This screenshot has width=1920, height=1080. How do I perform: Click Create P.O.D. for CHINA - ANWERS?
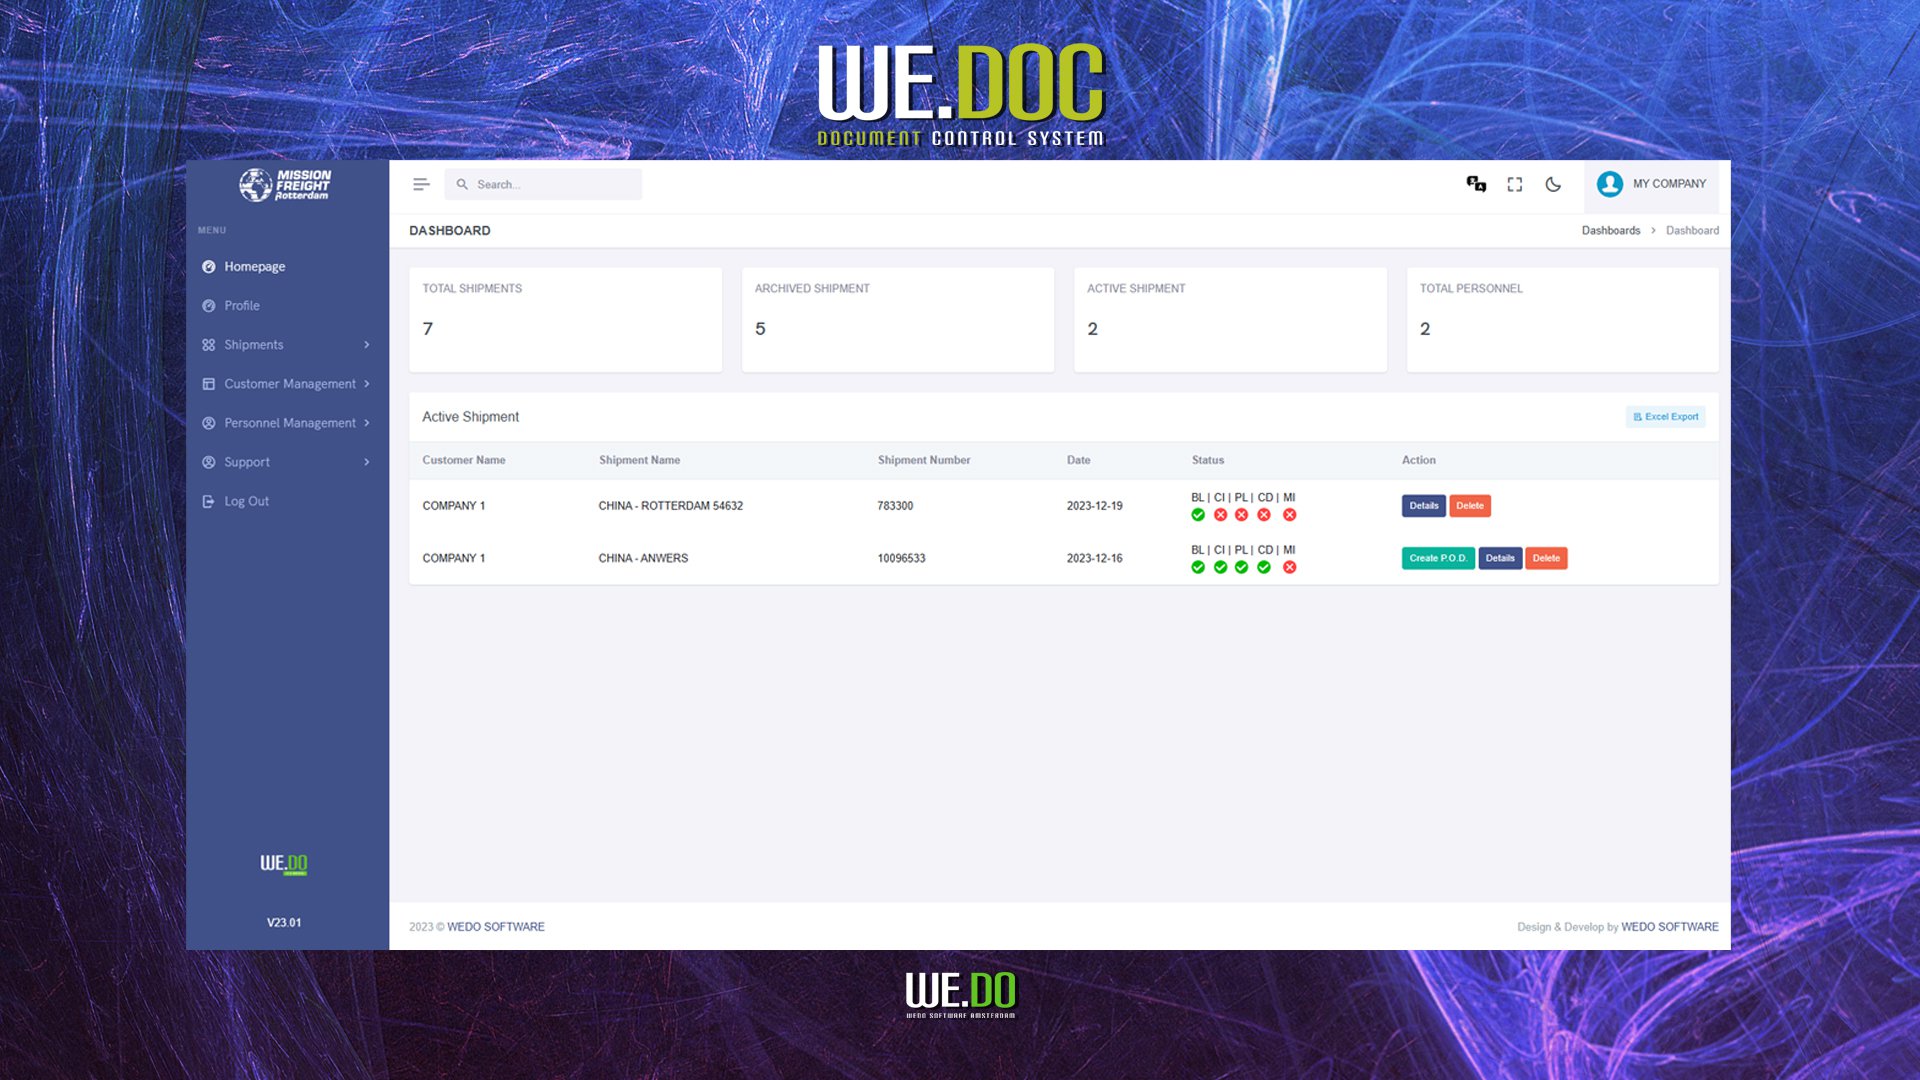click(1438, 558)
